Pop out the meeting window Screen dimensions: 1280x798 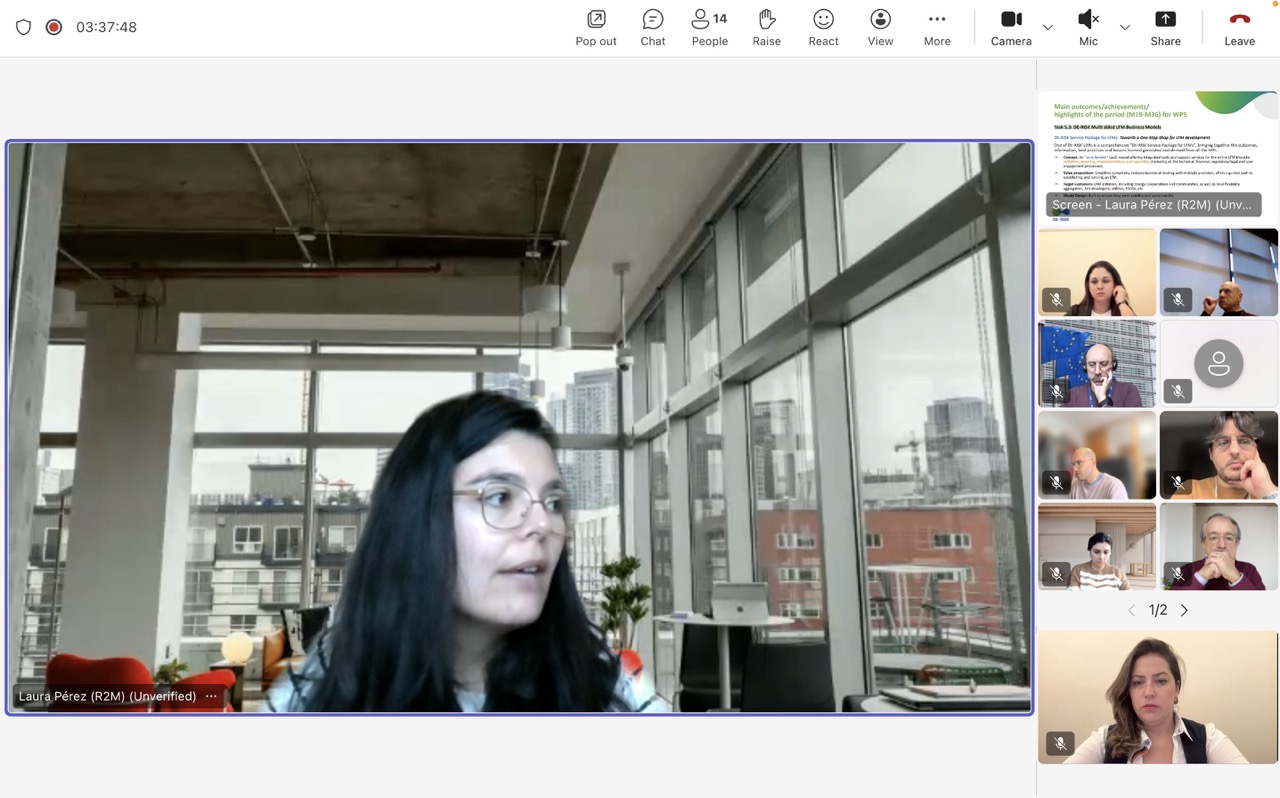pos(596,27)
